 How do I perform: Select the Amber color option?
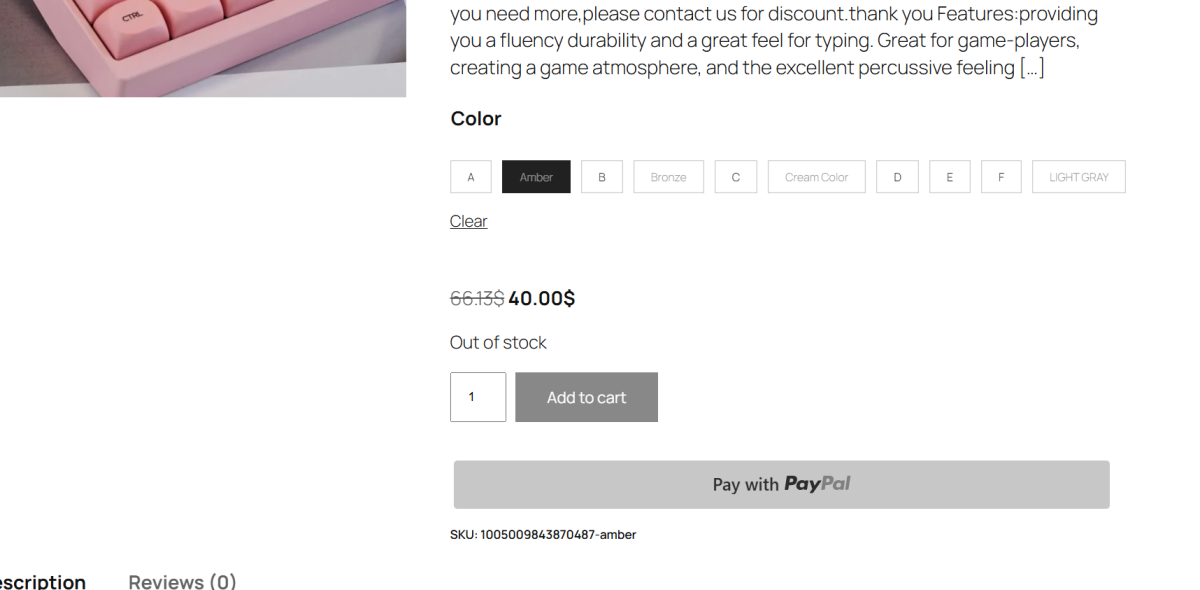click(536, 177)
